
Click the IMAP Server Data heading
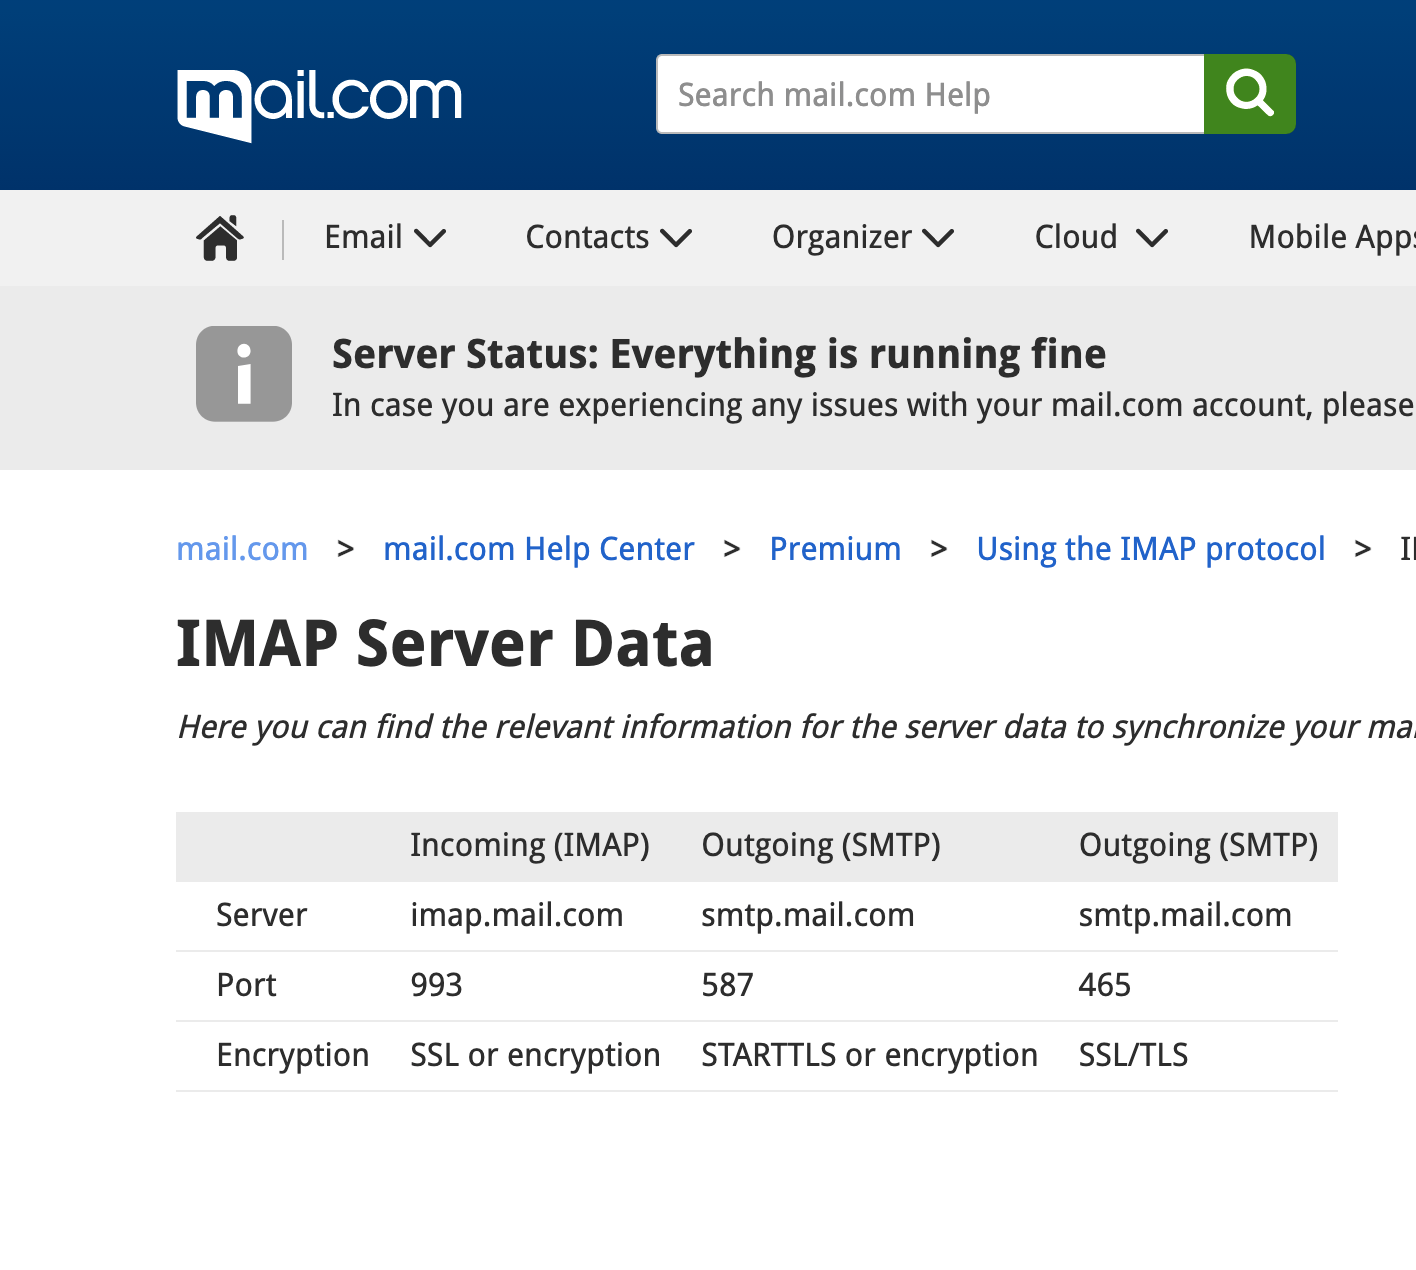[x=445, y=643]
